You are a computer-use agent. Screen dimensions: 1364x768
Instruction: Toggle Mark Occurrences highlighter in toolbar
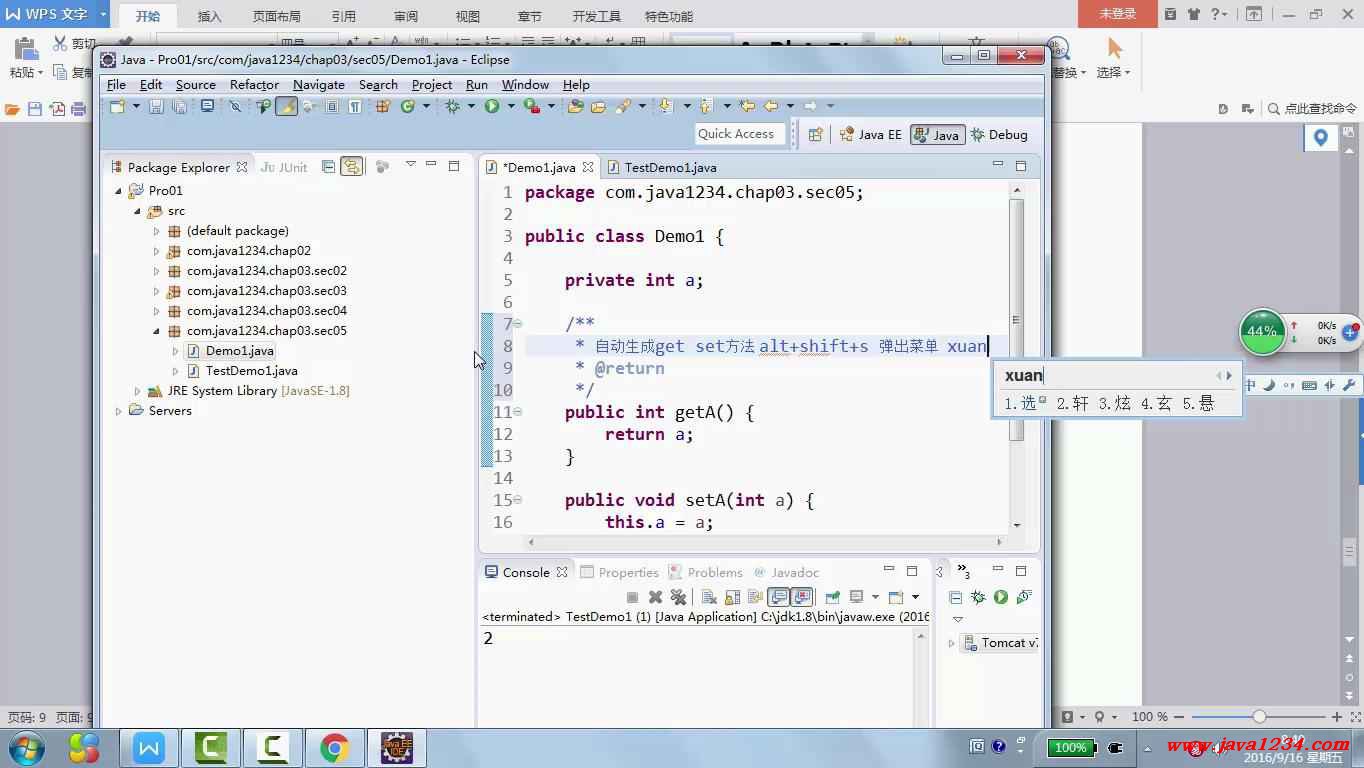tap(286, 106)
